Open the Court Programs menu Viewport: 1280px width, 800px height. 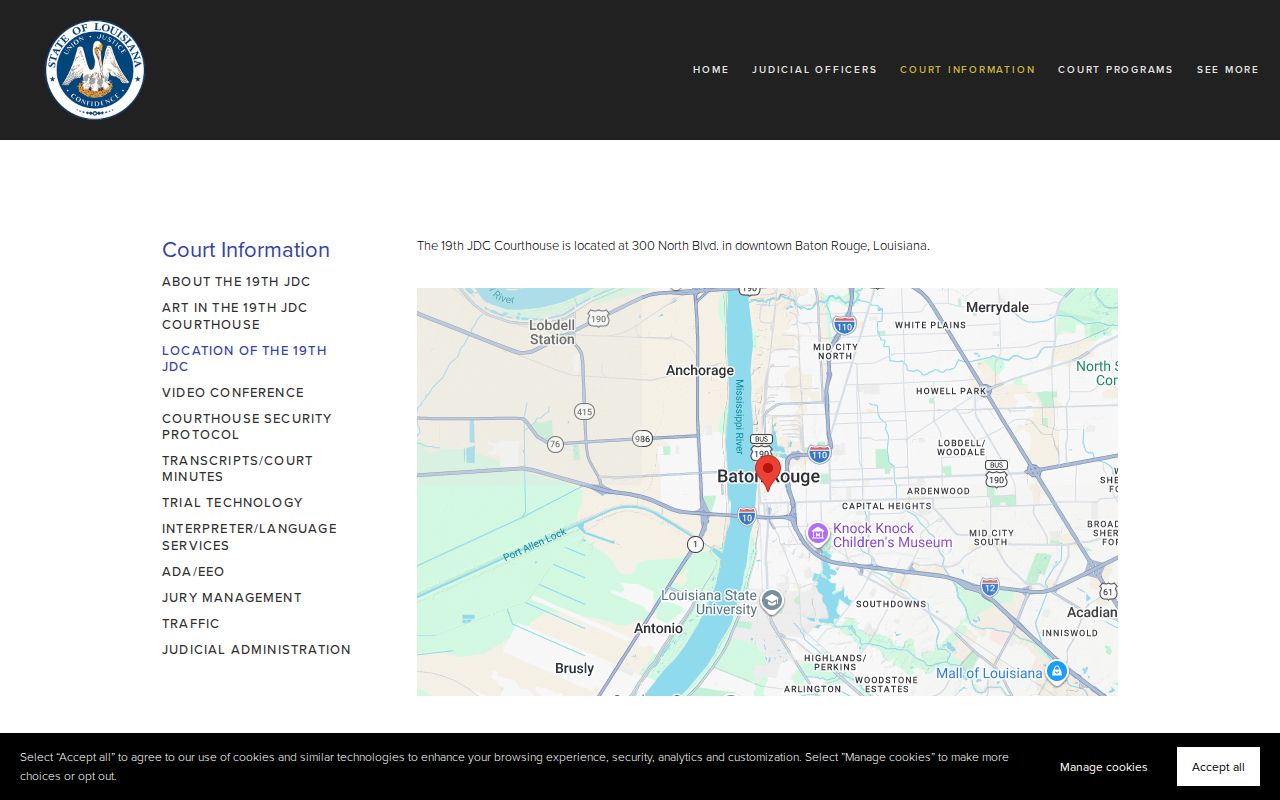tap(1116, 70)
